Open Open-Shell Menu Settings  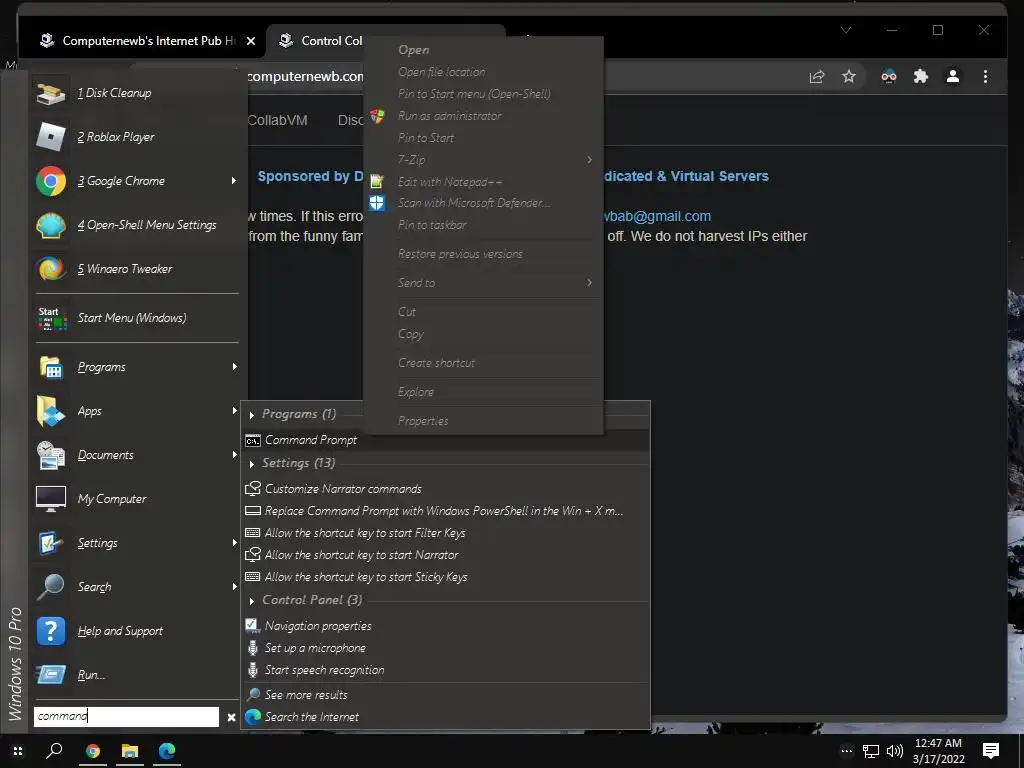(x=136, y=225)
